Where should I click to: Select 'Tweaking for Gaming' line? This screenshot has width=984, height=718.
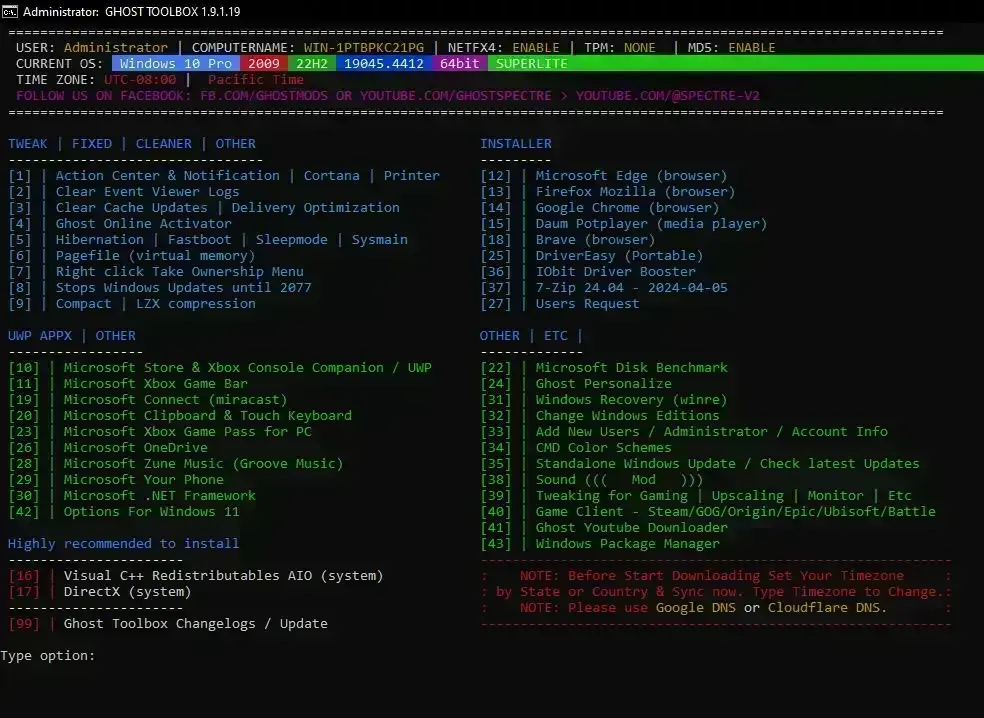coord(696,496)
